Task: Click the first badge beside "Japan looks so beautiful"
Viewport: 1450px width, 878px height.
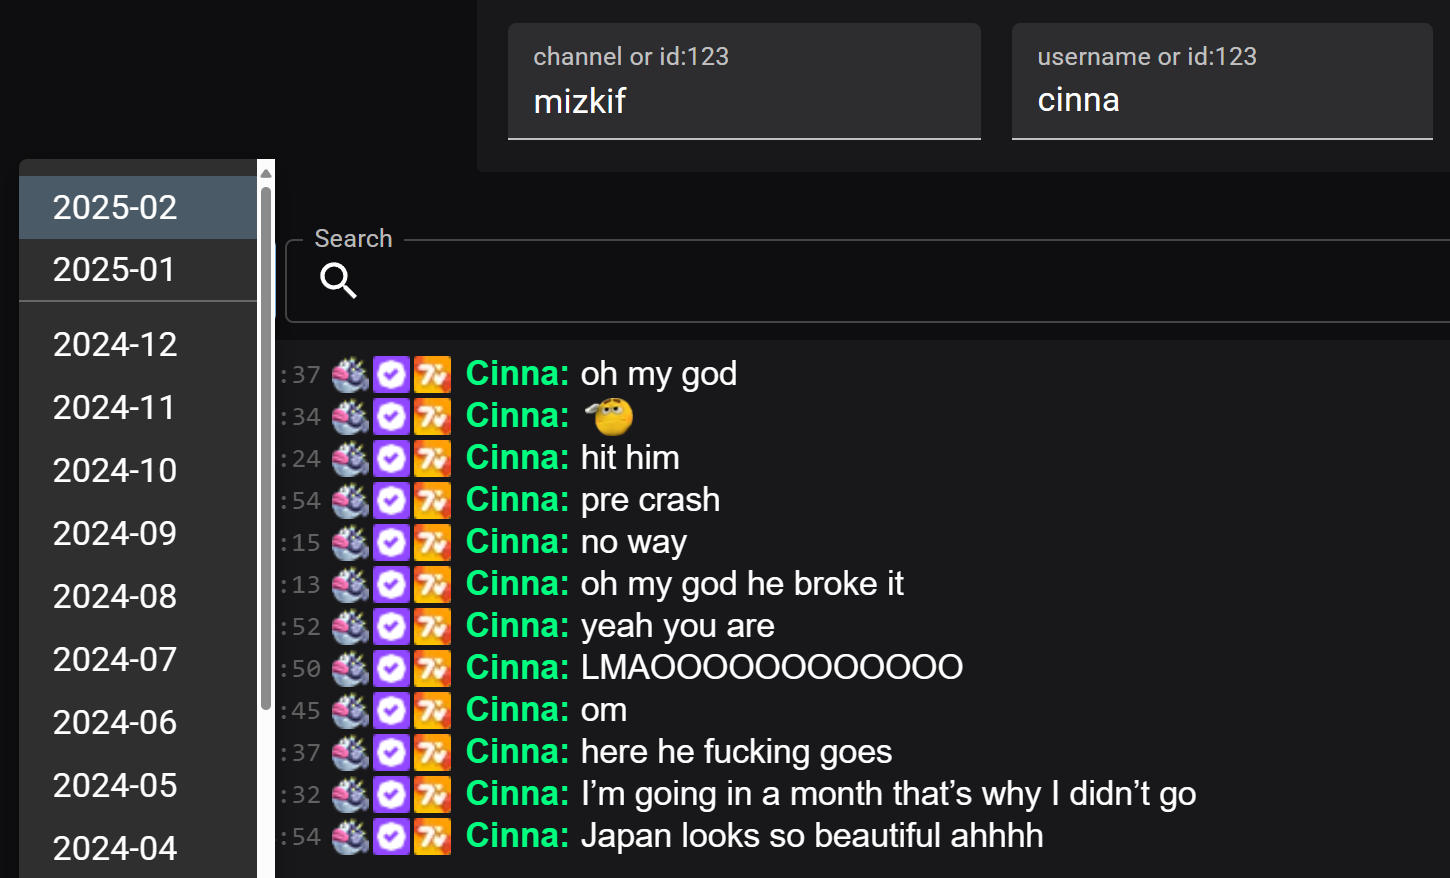Action: [x=350, y=837]
